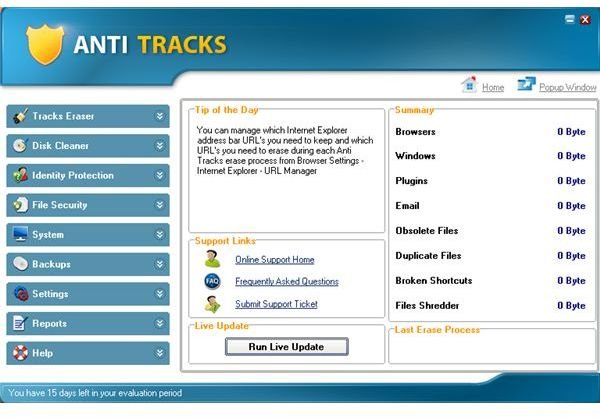The width and height of the screenshot is (600, 418).
Task: Close the Anti Tracks window
Action: coord(585,20)
